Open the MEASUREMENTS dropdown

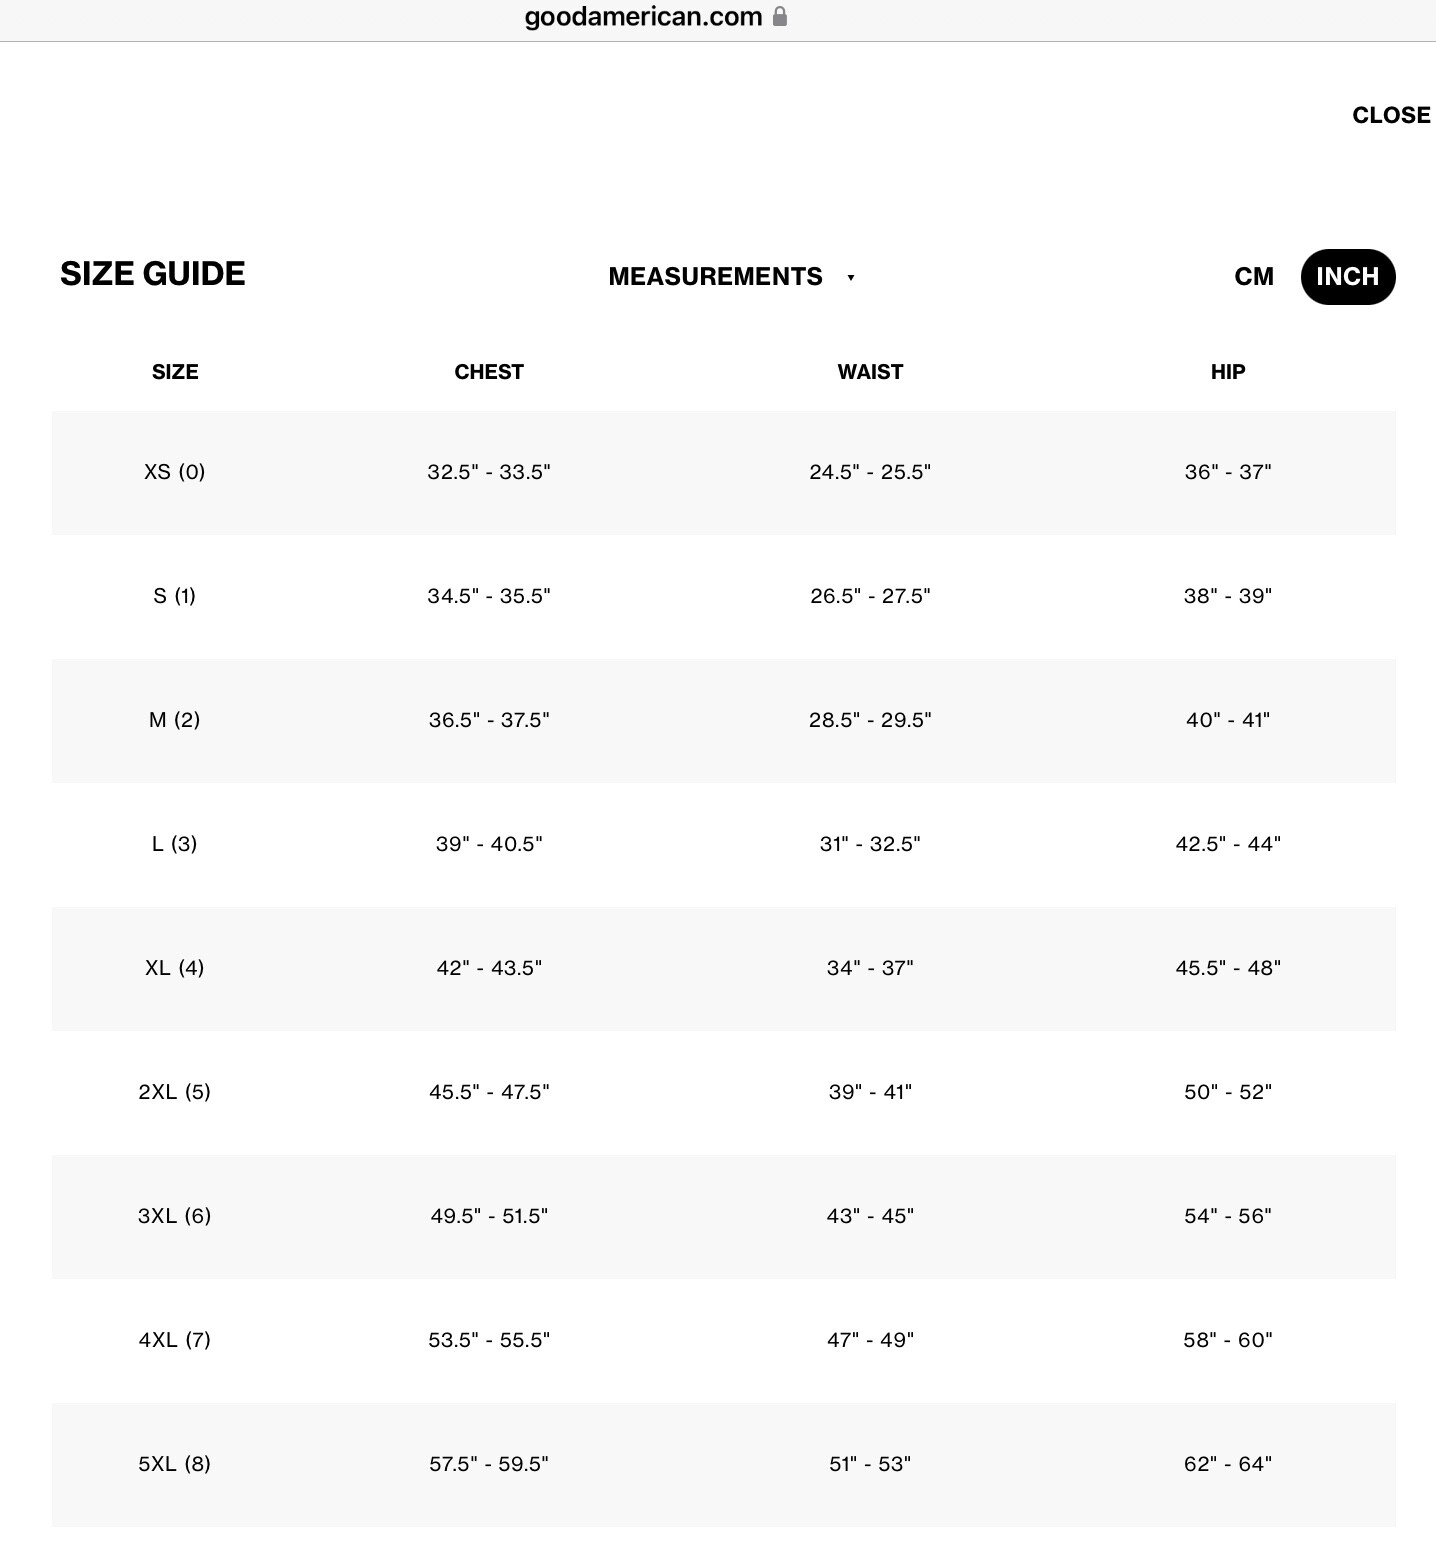[x=732, y=277]
